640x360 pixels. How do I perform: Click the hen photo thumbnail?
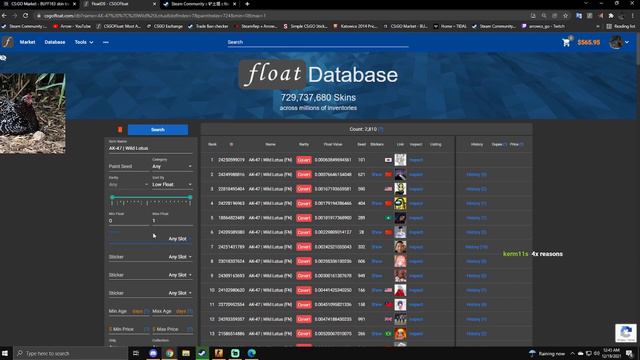(x=33, y=113)
